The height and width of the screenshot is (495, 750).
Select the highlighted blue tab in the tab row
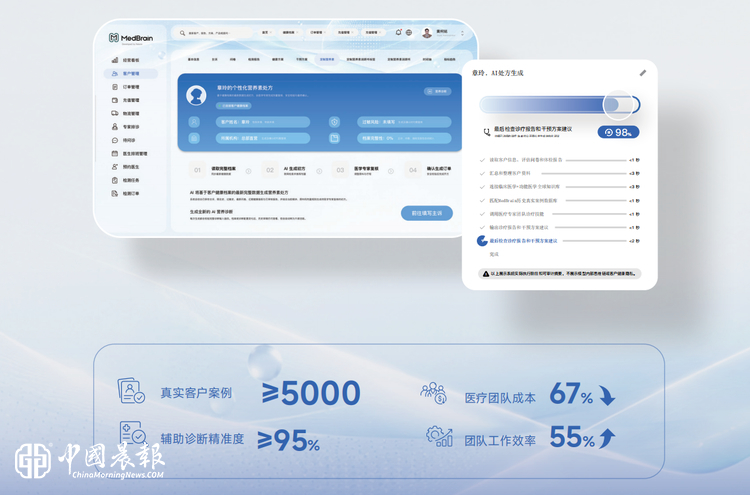pyautogui.click(x=327, y=59)
